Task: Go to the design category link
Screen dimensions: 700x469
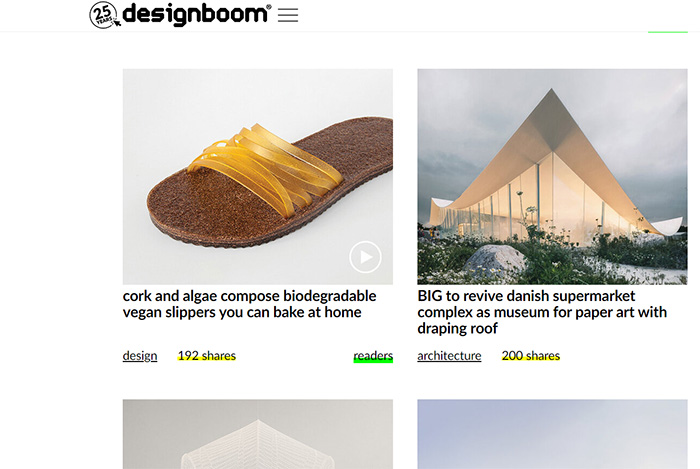Action: point(140,356)
